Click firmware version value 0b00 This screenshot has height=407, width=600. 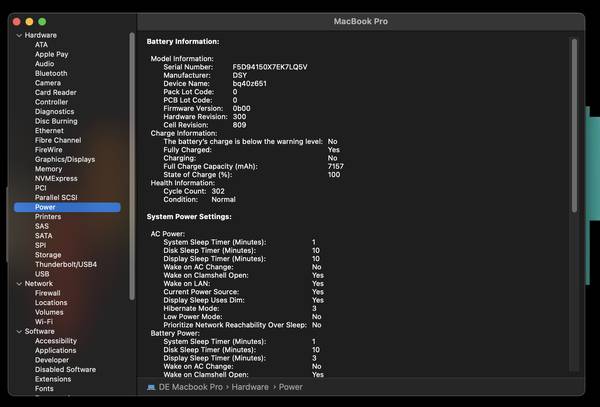click(x=241, y=109)
